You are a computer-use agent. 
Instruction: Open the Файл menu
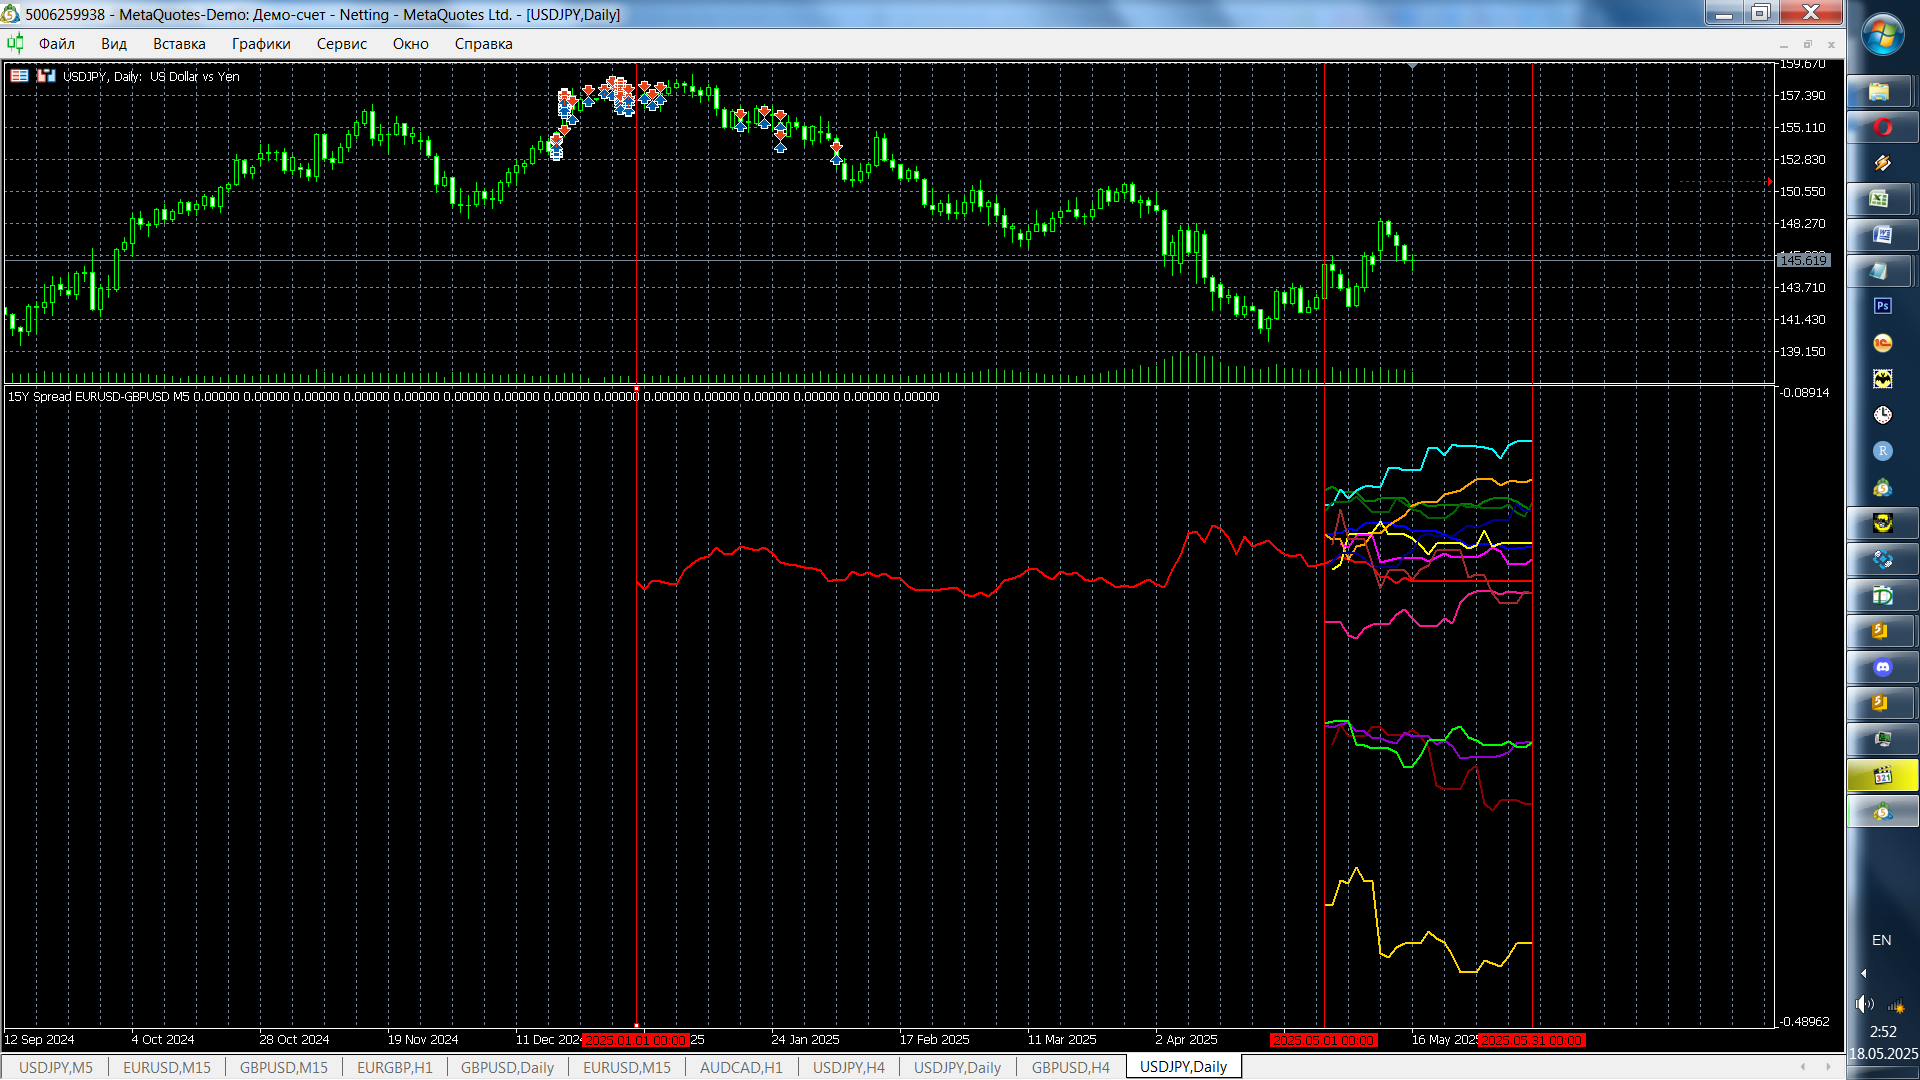57,44
